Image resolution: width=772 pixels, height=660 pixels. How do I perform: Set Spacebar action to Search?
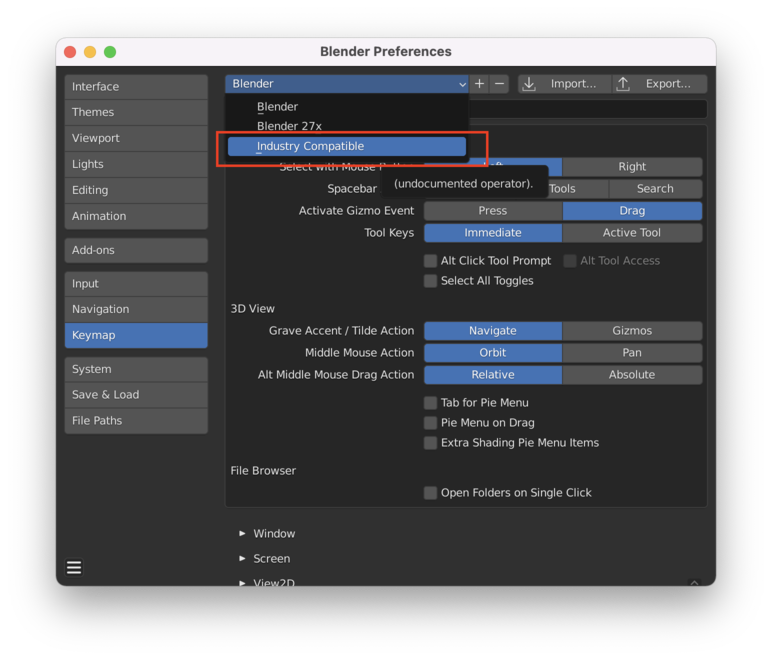pos(655,189)
